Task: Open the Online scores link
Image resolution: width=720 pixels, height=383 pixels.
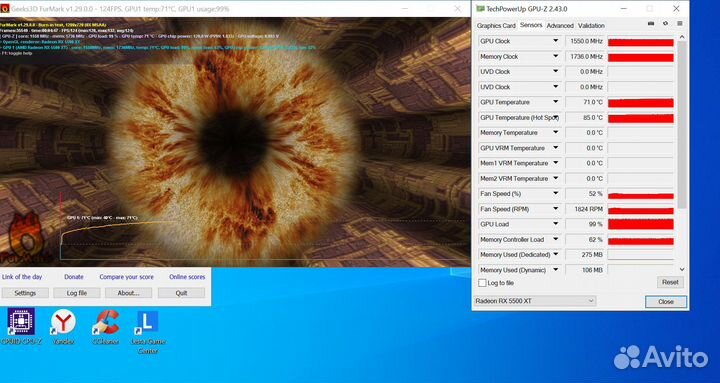Action: pyautogui.click(x=187, y=277)
